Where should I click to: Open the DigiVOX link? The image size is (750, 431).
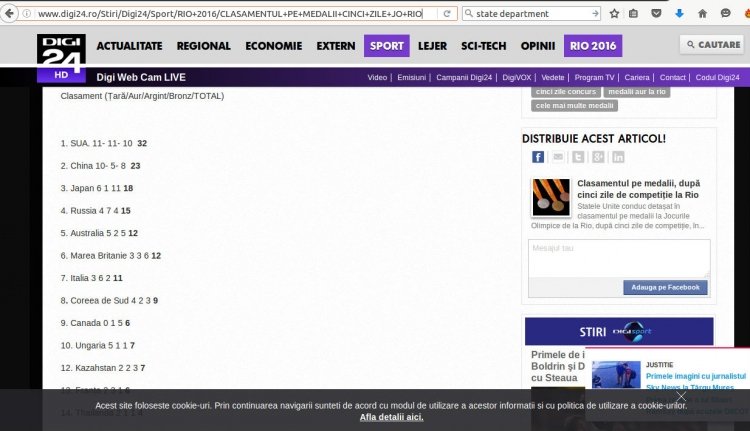click(517, 77)
